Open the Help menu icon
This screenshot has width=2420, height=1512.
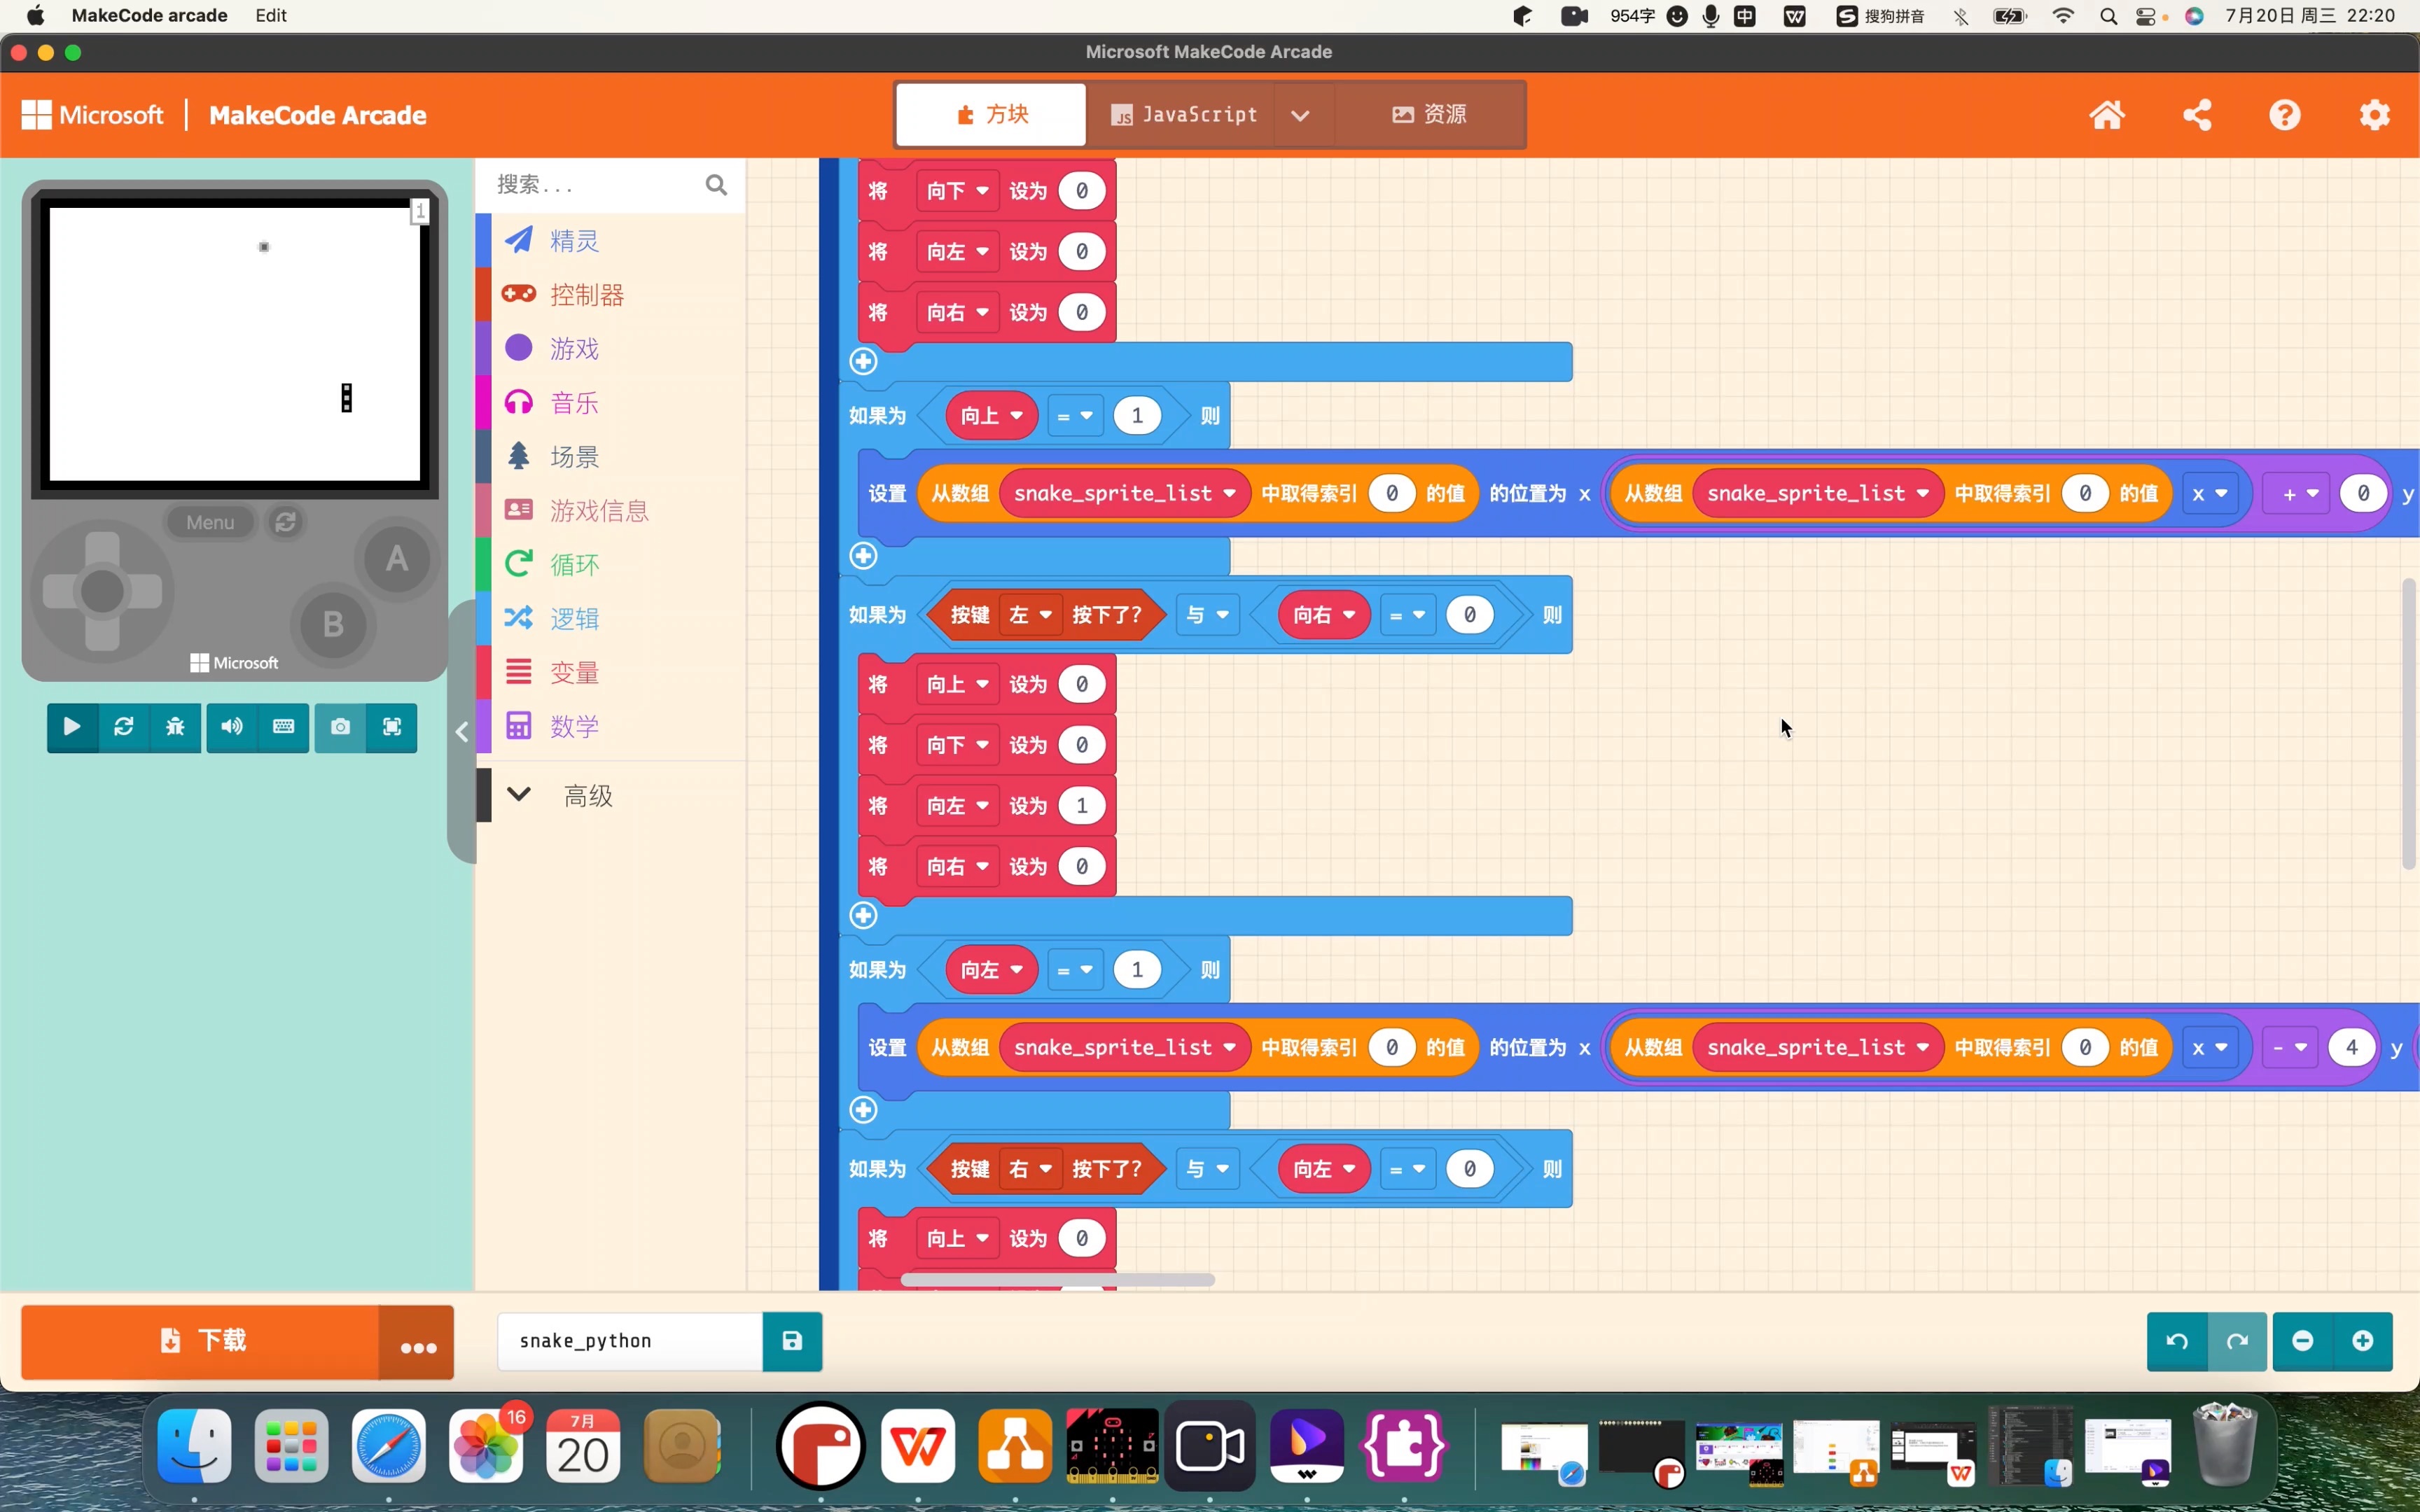pos(2285,115)
